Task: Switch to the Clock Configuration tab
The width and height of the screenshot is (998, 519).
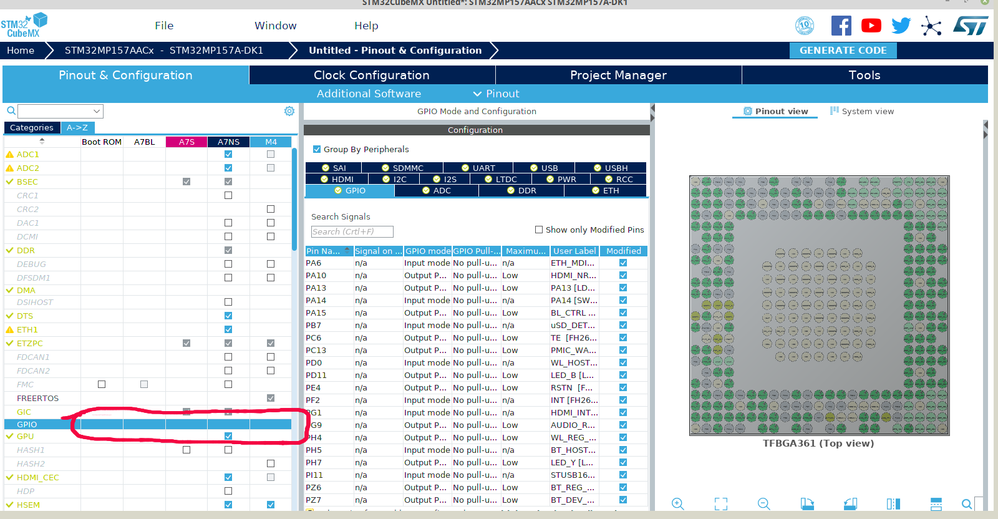Action: point(372,75)
